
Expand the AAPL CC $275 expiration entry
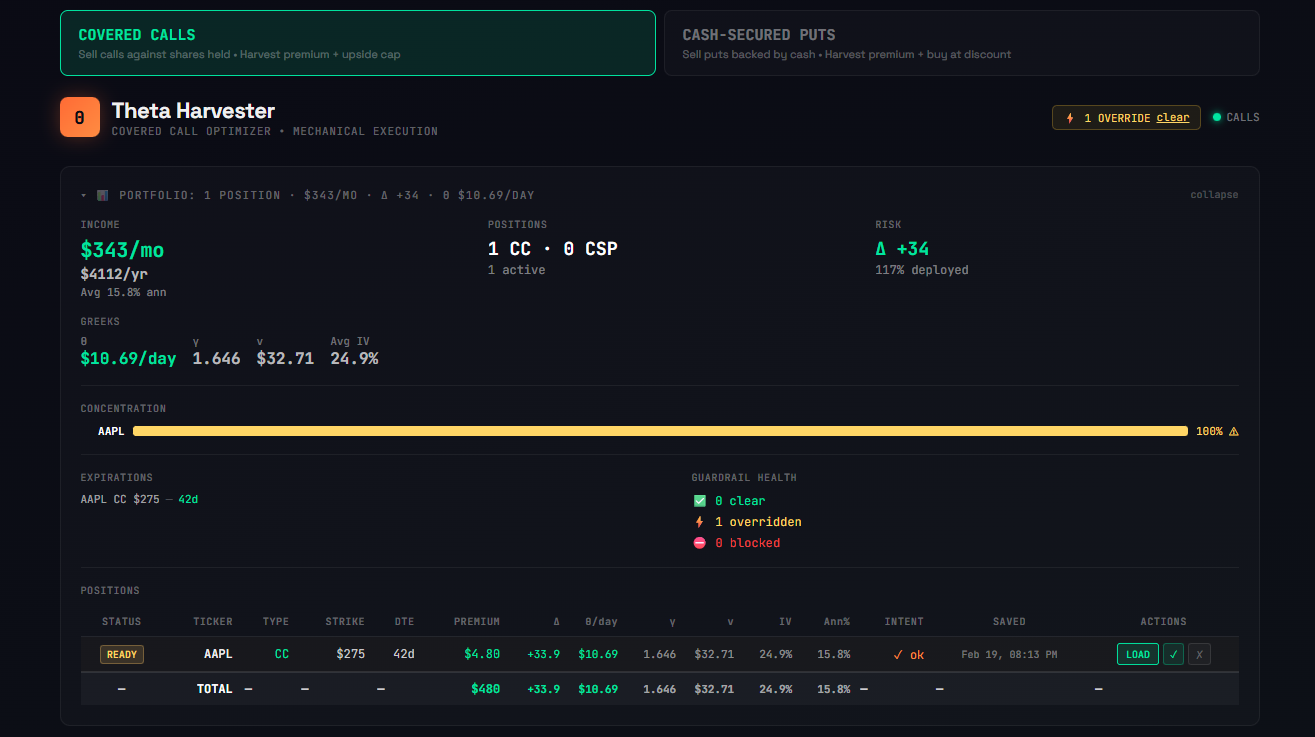point(139,499)
